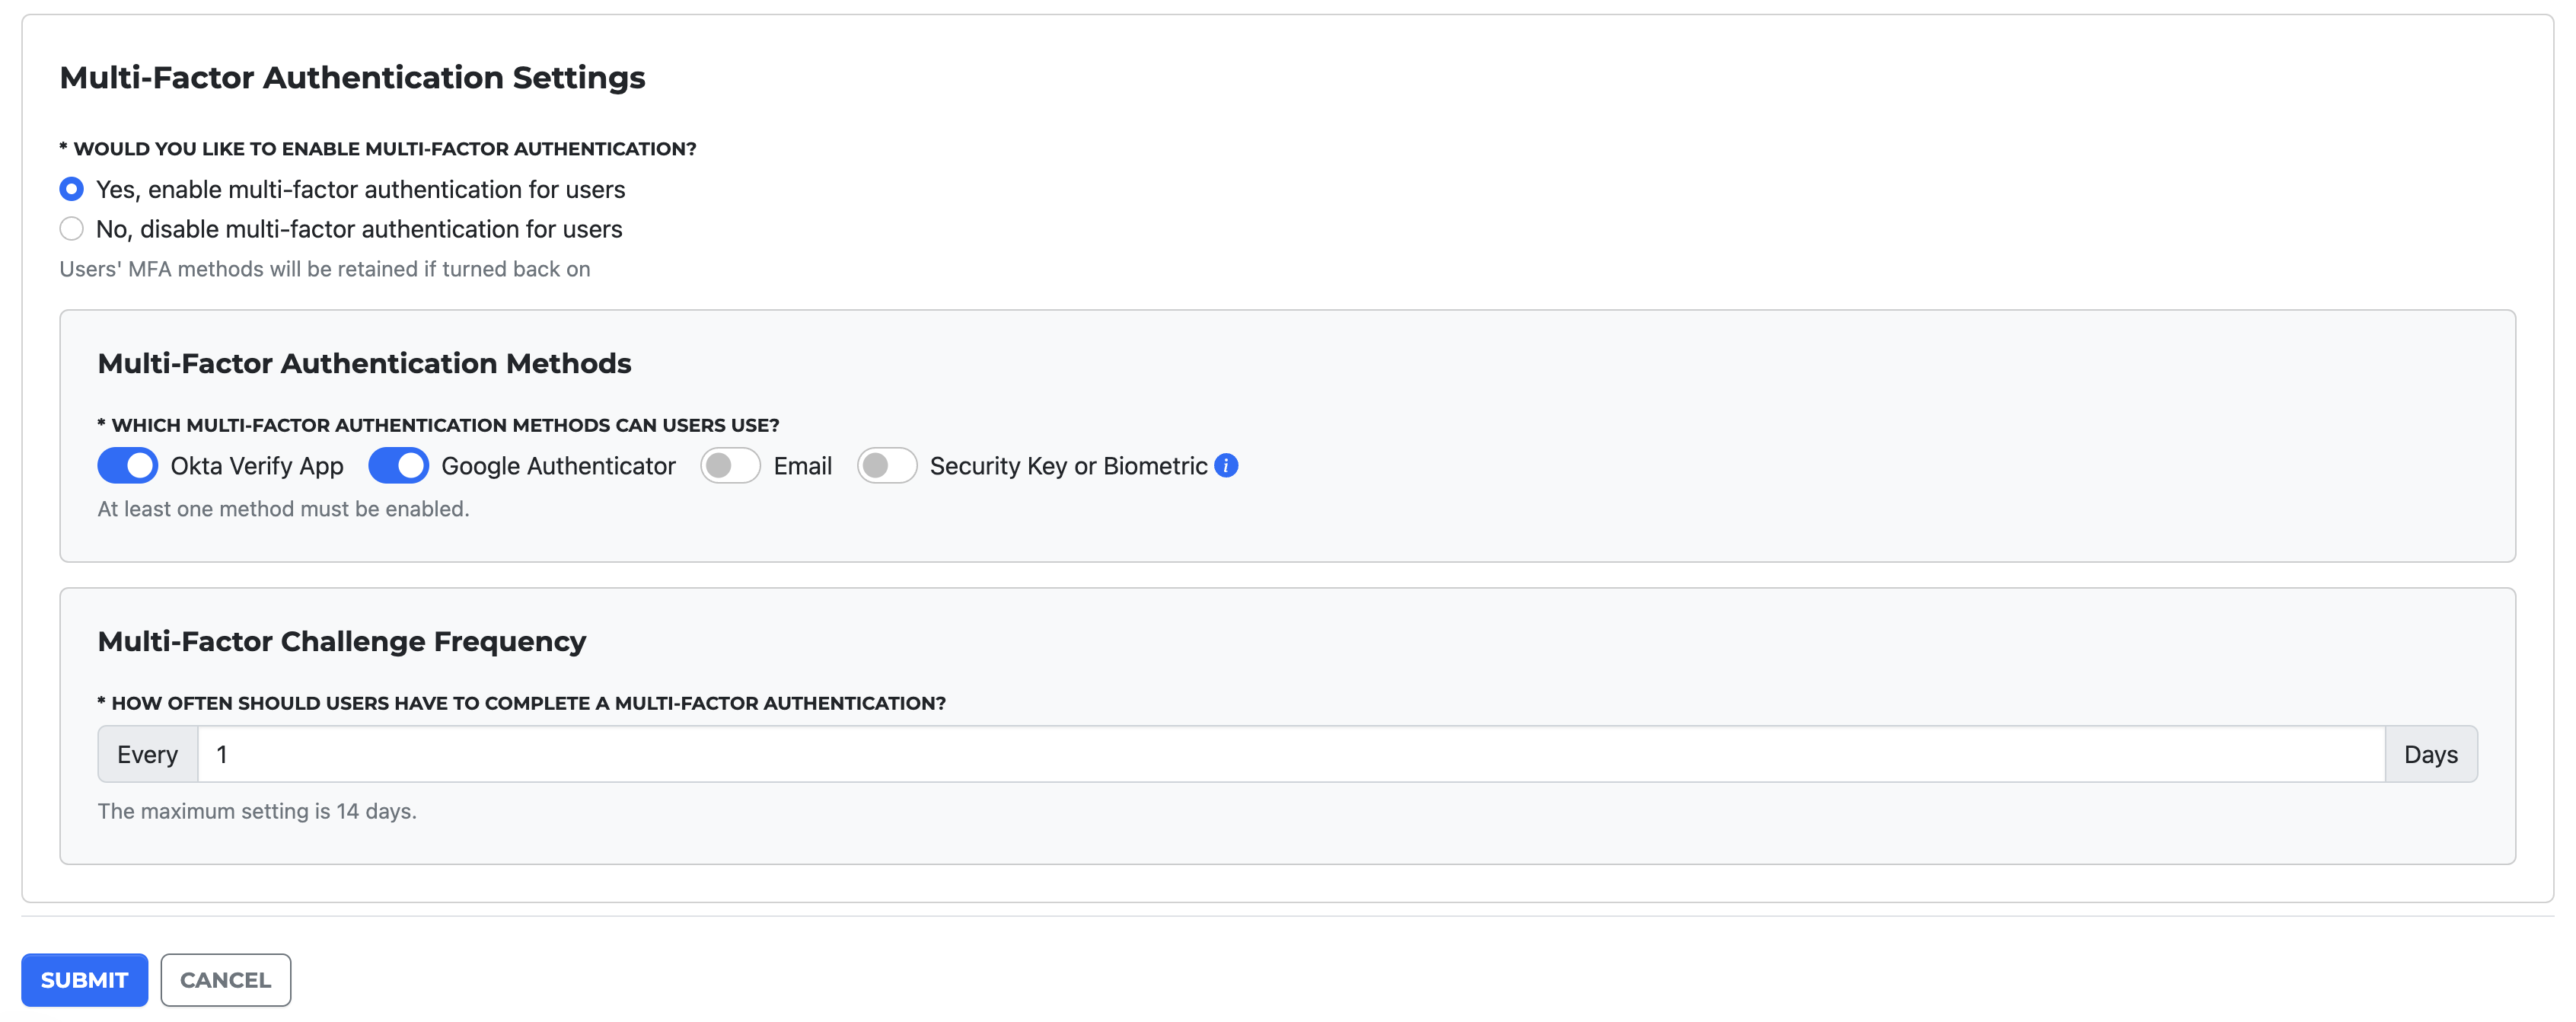Enable the Security Key or Biometric method
Image resolution: width=2576 pixels, height=1022 pixels.
(887, 465)
